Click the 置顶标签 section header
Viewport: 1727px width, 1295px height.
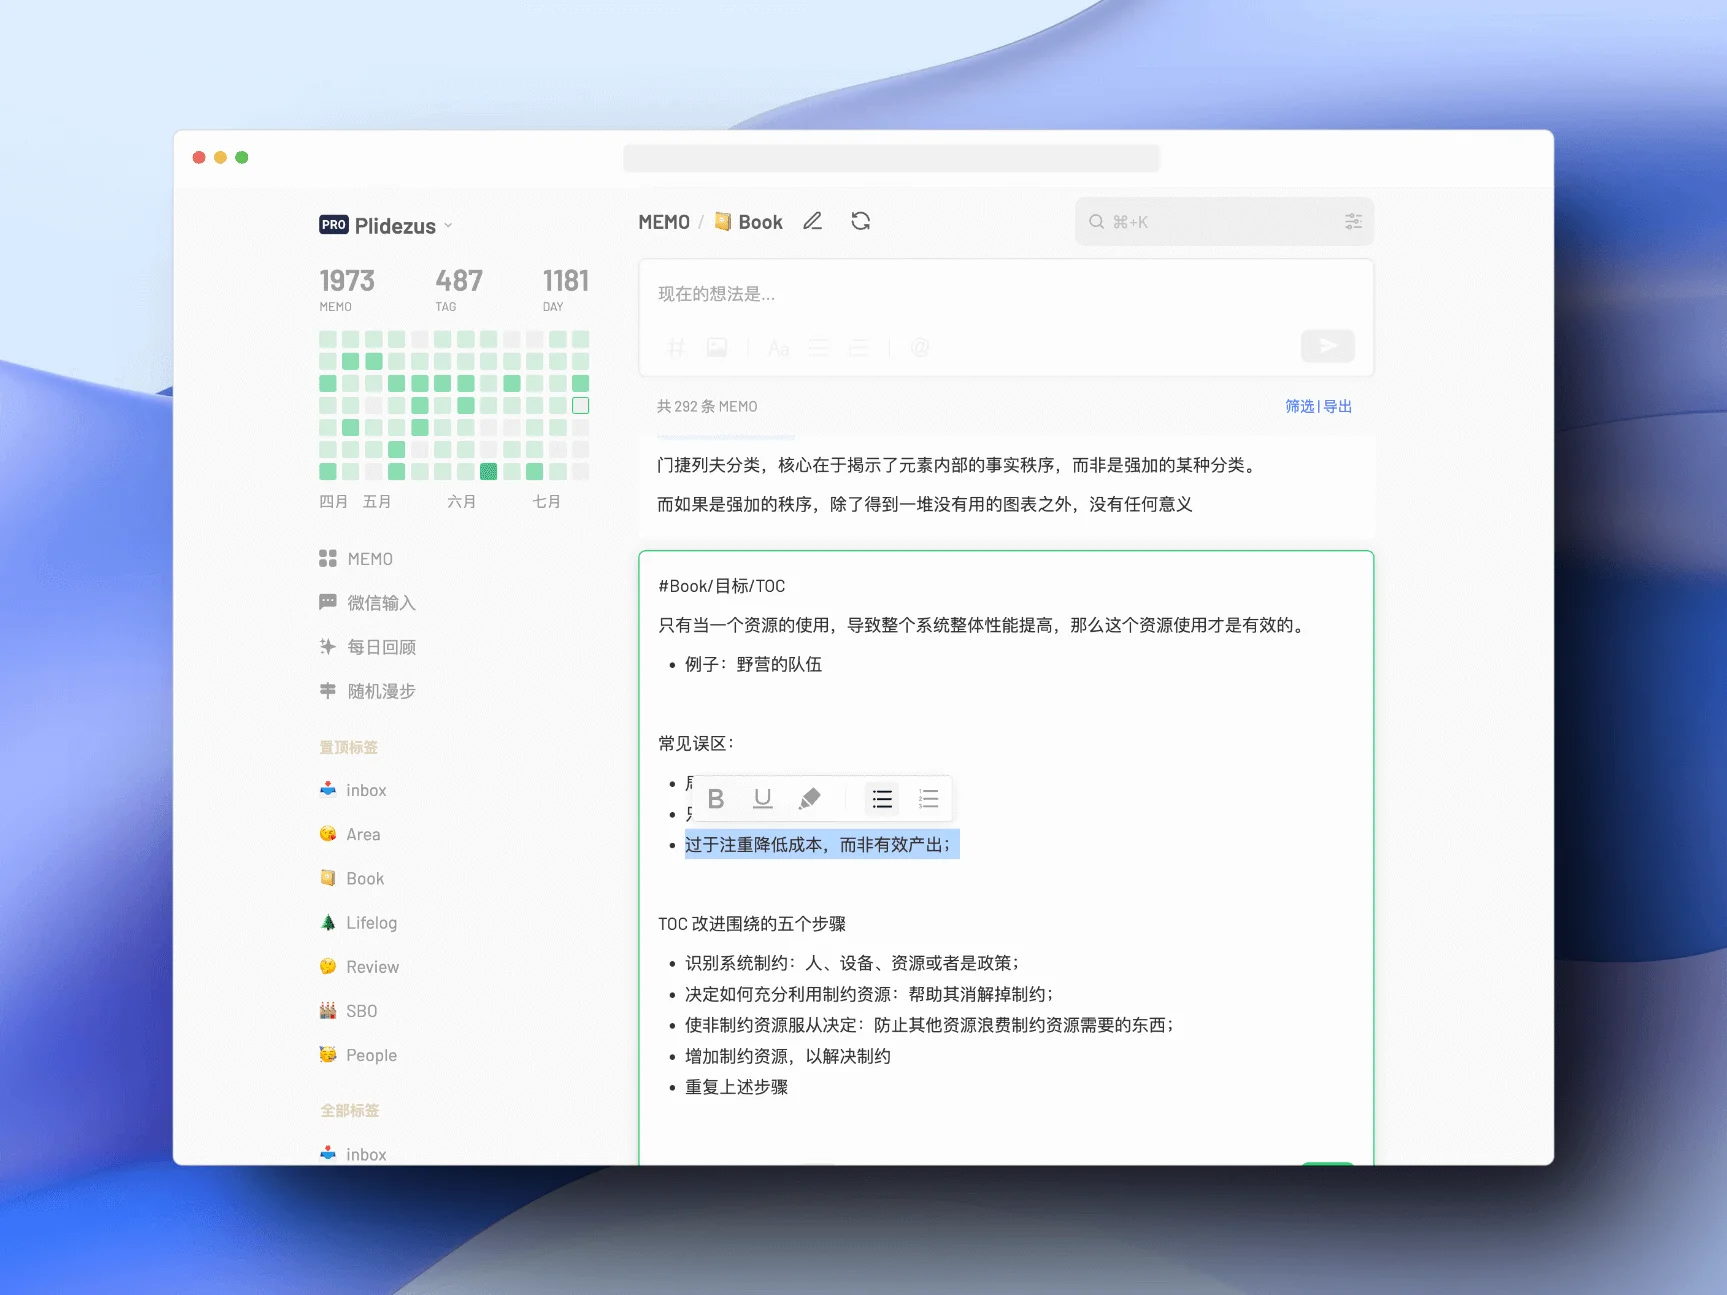(348, 747)
